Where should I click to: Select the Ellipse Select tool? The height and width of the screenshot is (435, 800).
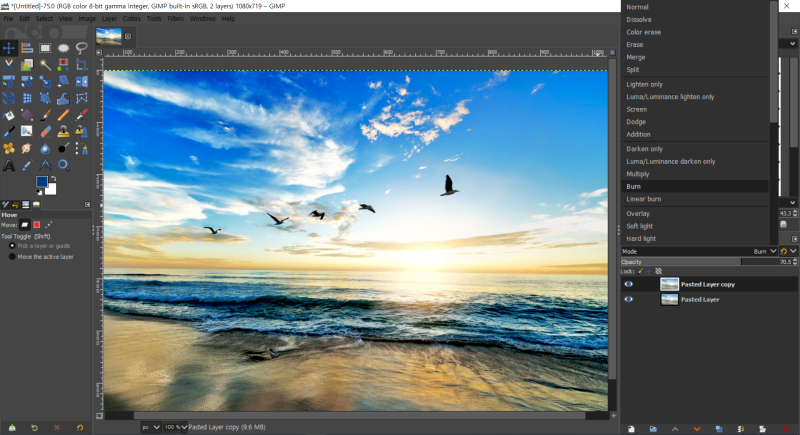pyautogui.click(x=62, y=47)
